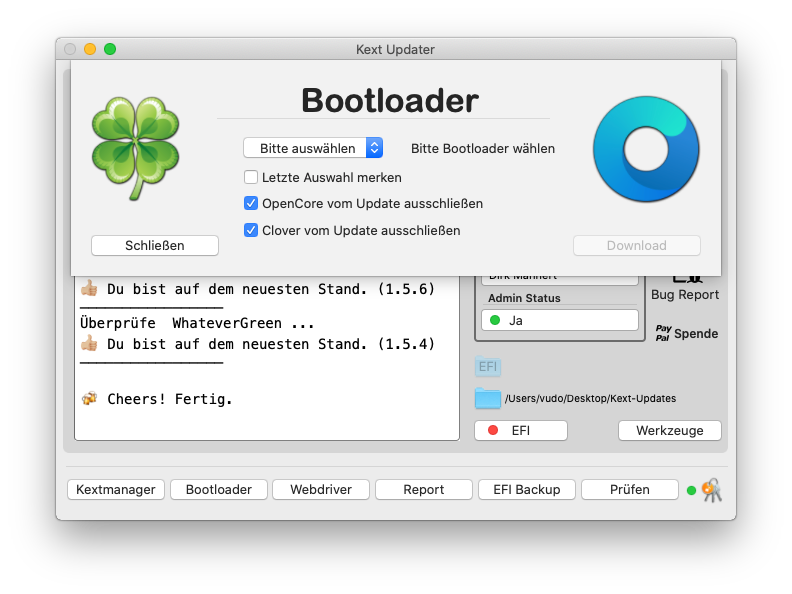Enable Letzte Auswahl merken checkbox

coord(251,177)
